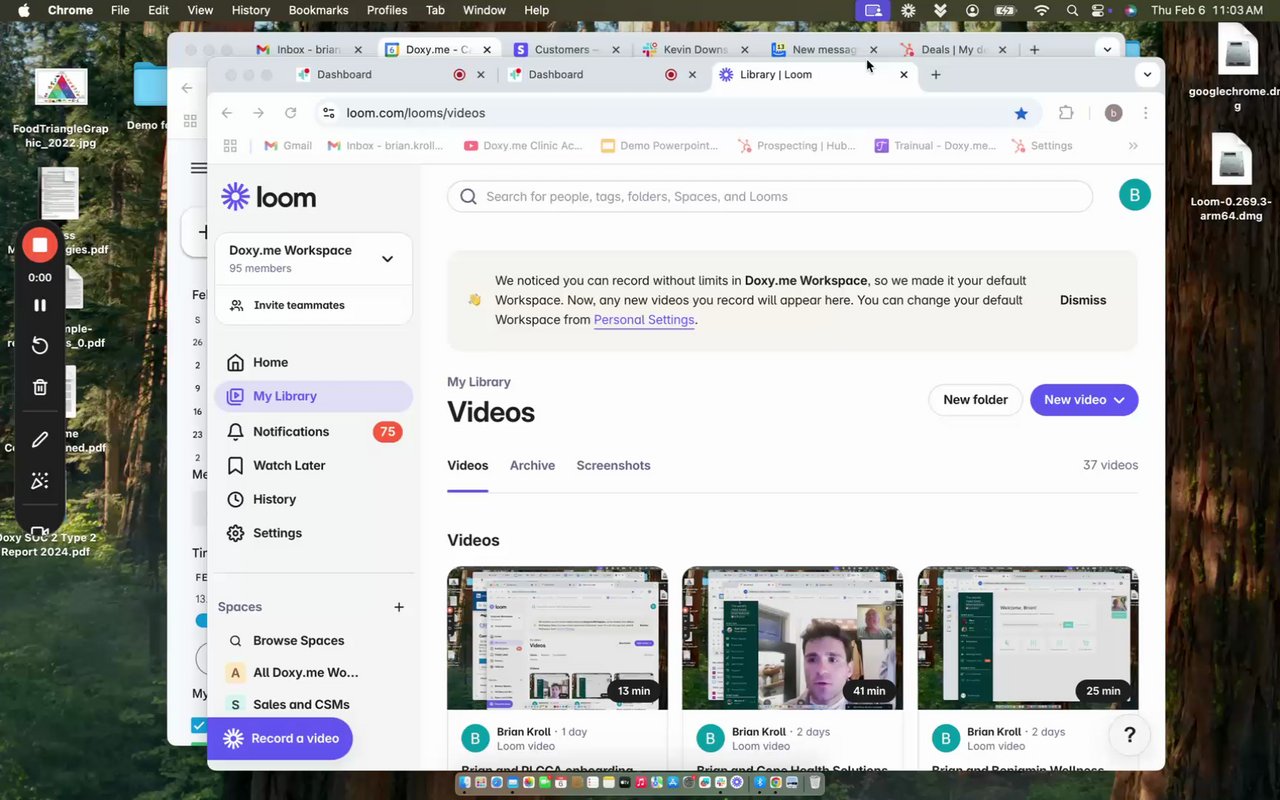This screenshot has height=800, width=1280.
Task: Bookmark page with the star icon
Action: [1021, 113]
